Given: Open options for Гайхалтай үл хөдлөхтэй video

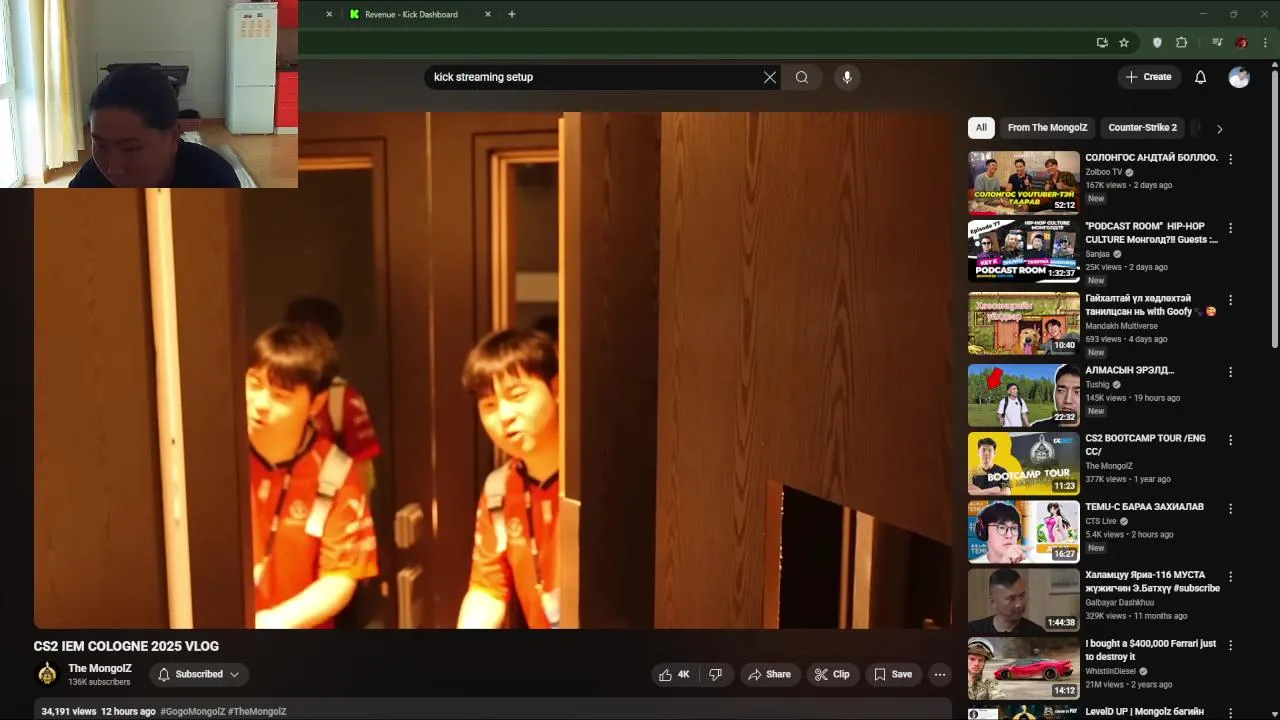Looking at the screenshot, I should click(1231, 300).
